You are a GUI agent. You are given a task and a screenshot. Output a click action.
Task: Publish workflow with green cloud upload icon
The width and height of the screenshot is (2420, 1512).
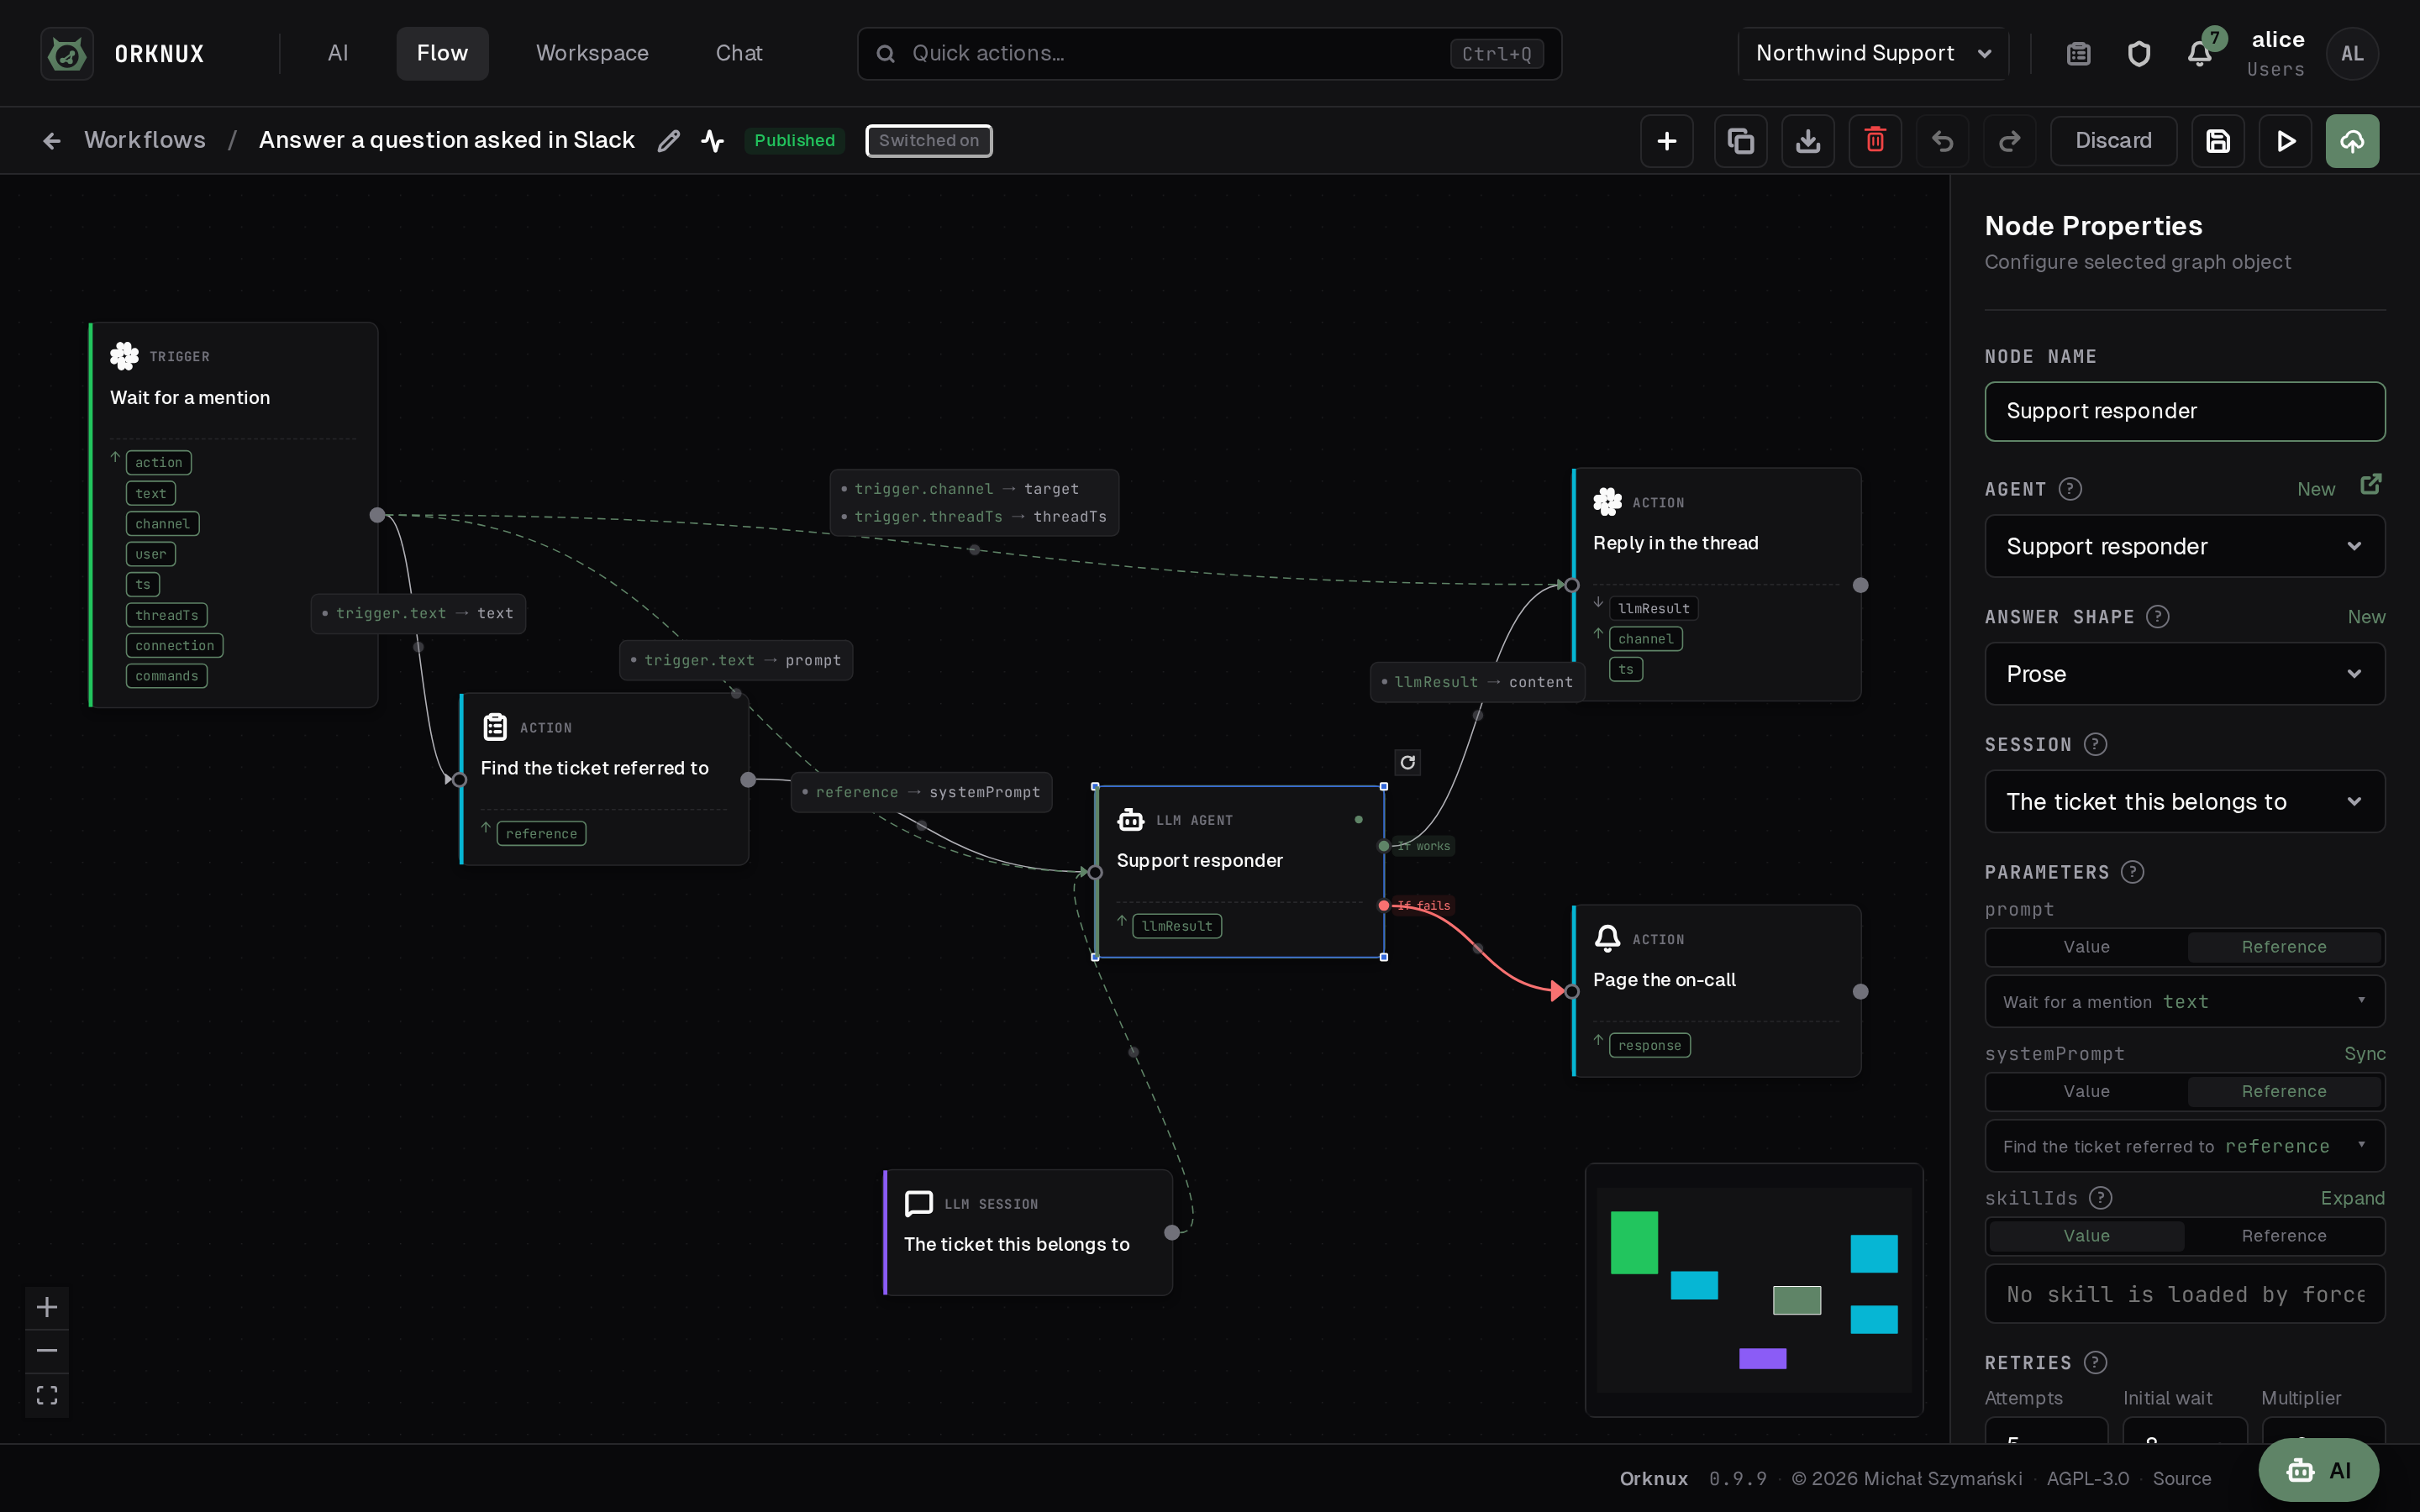click(2352, 141)
